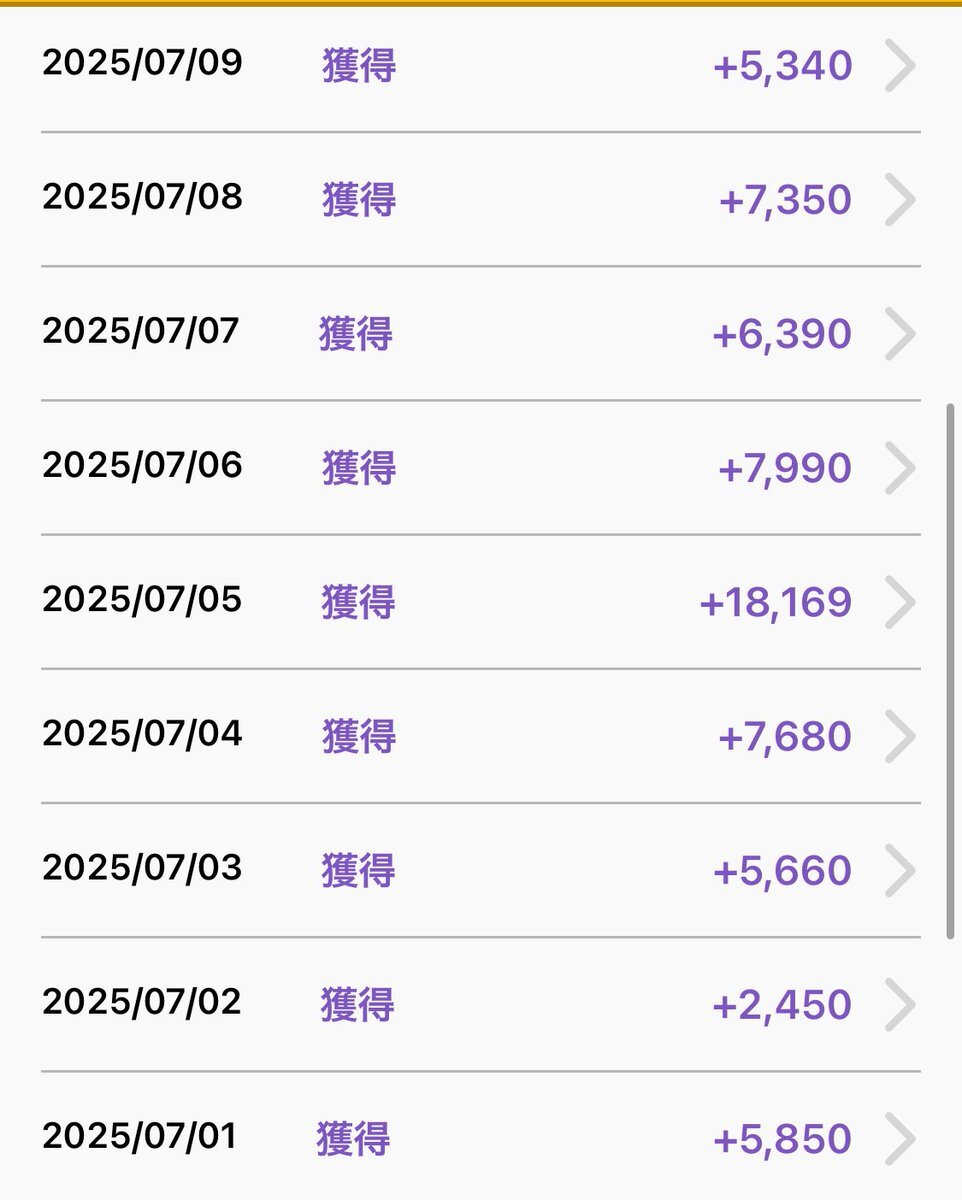The image size is (962, 1200).
Task: Click the +6,390 points amount
Action: [x=782, y=334]
